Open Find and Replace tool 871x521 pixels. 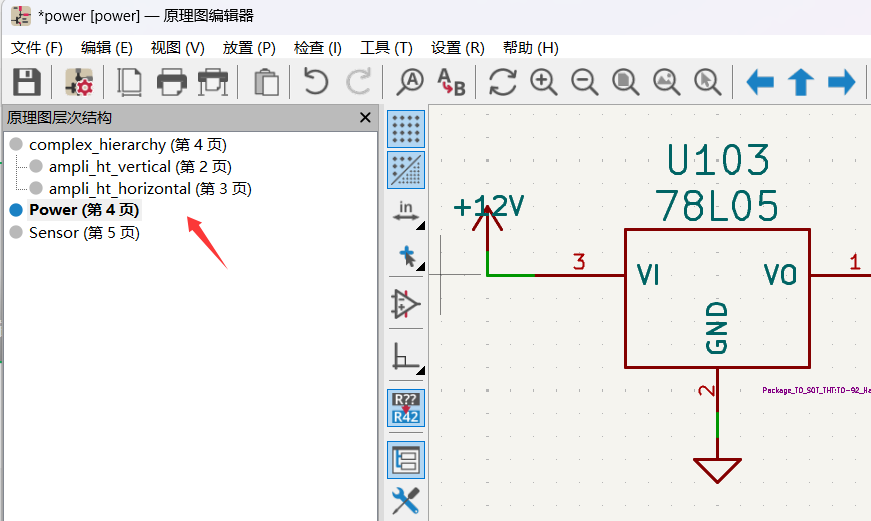(450, 82)
